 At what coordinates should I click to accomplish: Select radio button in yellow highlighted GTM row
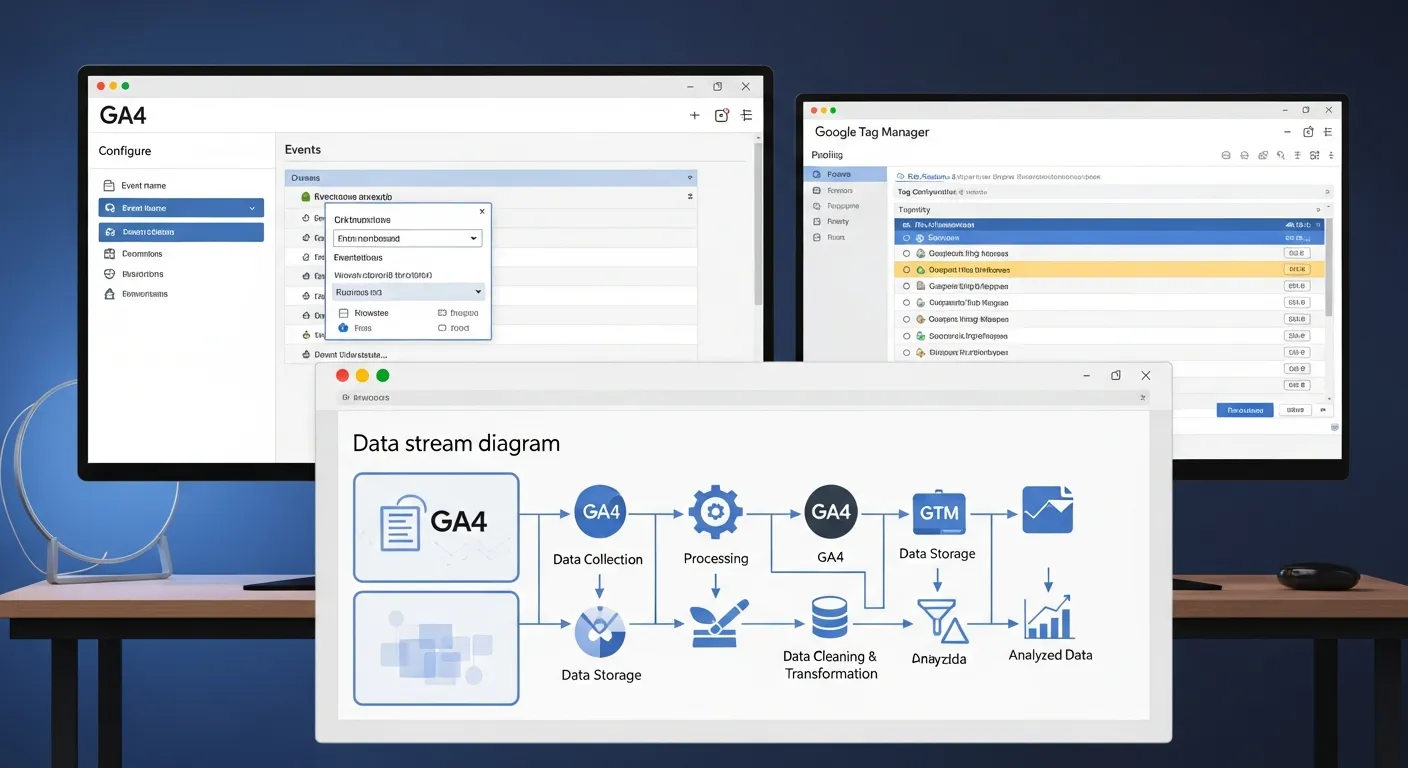click(906, 270)
